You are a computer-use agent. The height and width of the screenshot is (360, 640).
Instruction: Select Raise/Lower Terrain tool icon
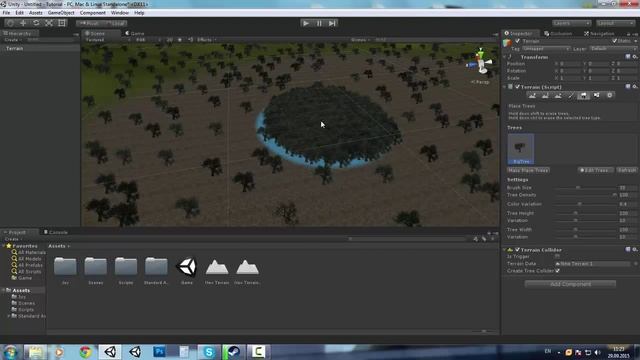[532, 96]
